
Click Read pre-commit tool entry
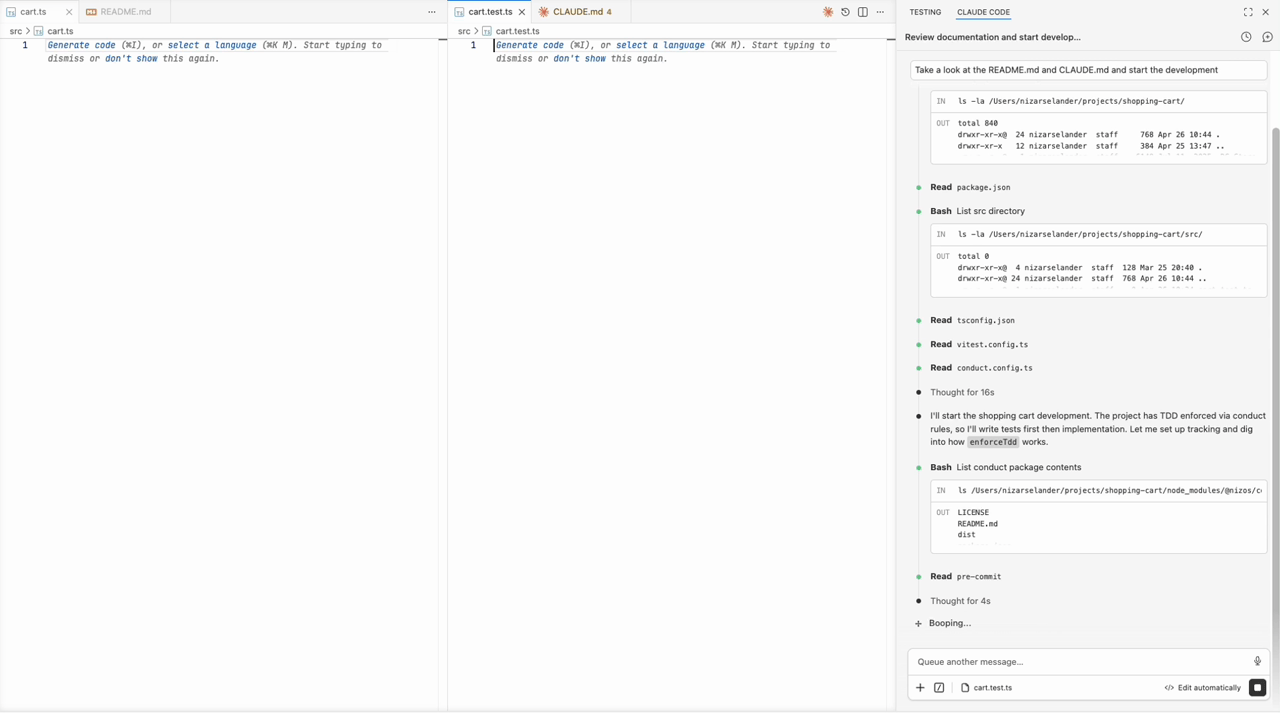click(965, 576)
